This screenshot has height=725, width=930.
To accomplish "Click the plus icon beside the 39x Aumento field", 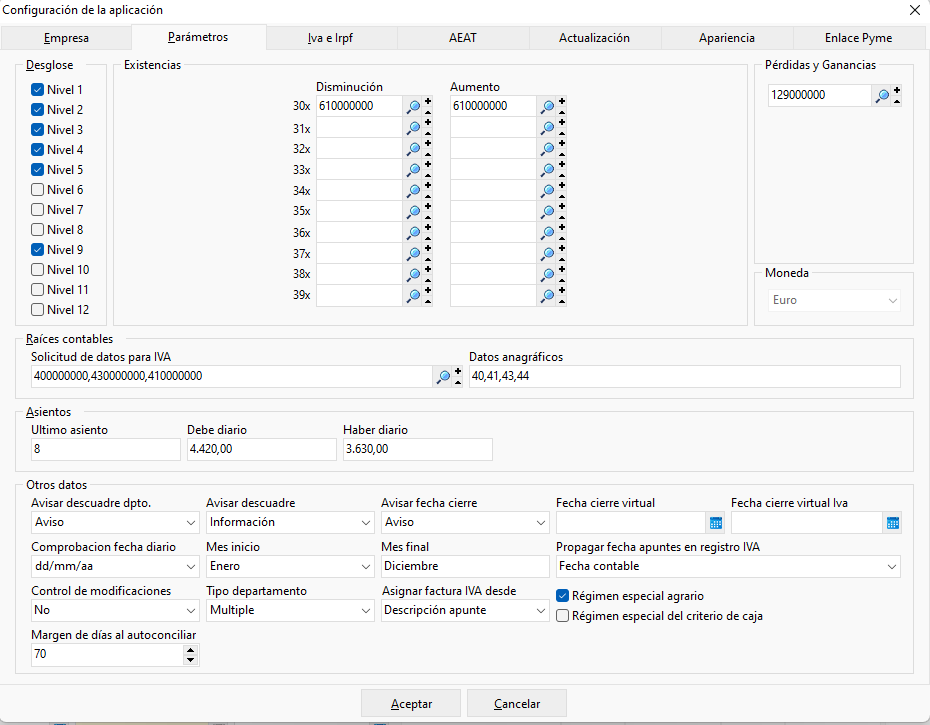I will point(562,290).
